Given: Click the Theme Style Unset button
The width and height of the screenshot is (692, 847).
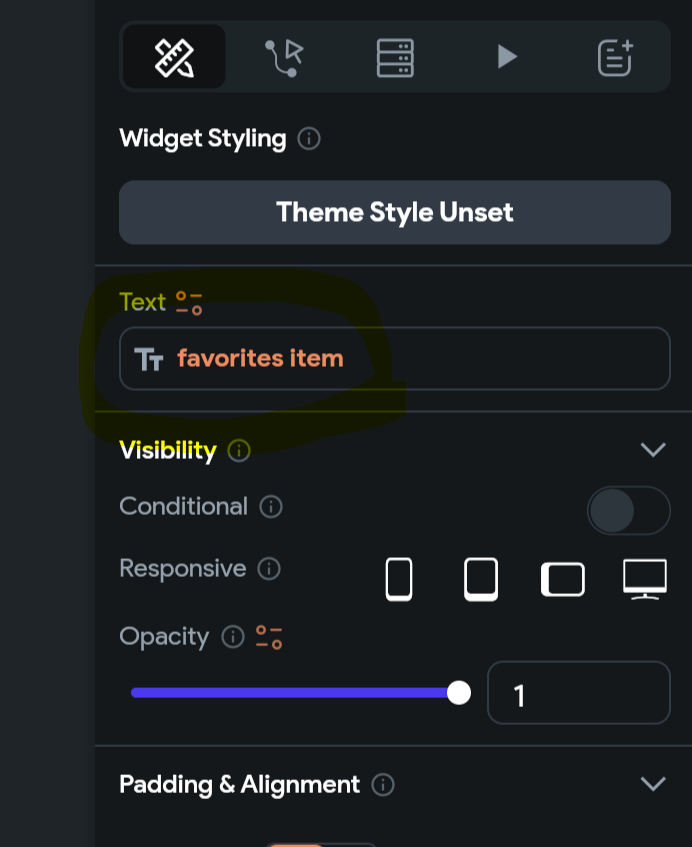Looking at the screenshot, I should [394, 212].
